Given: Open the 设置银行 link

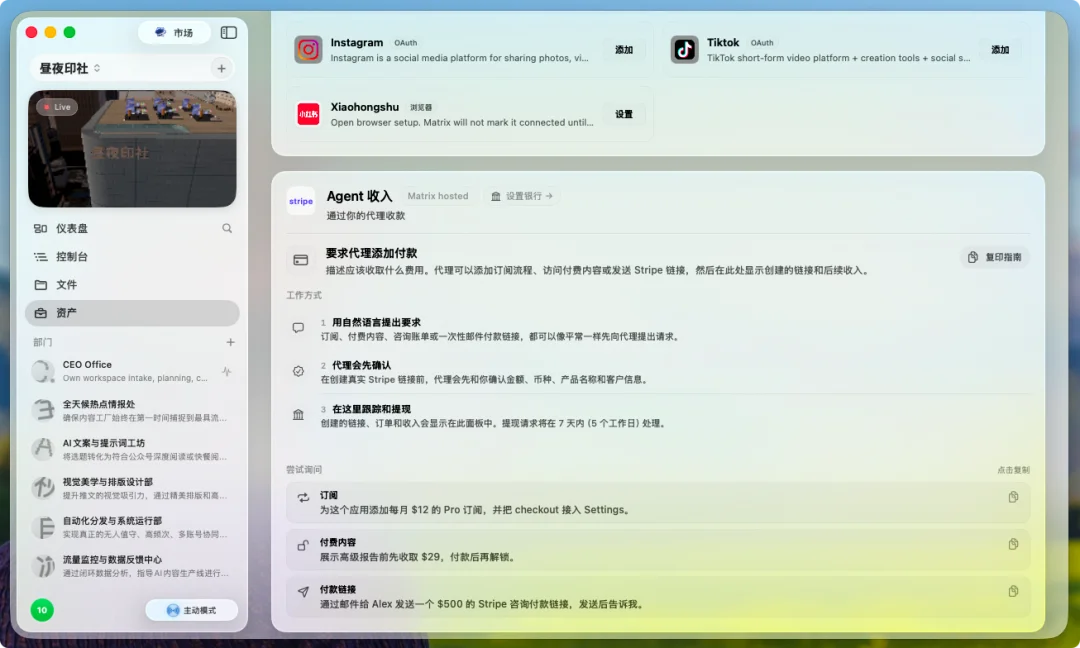Looking at the screenshot, I should [521, 196].
